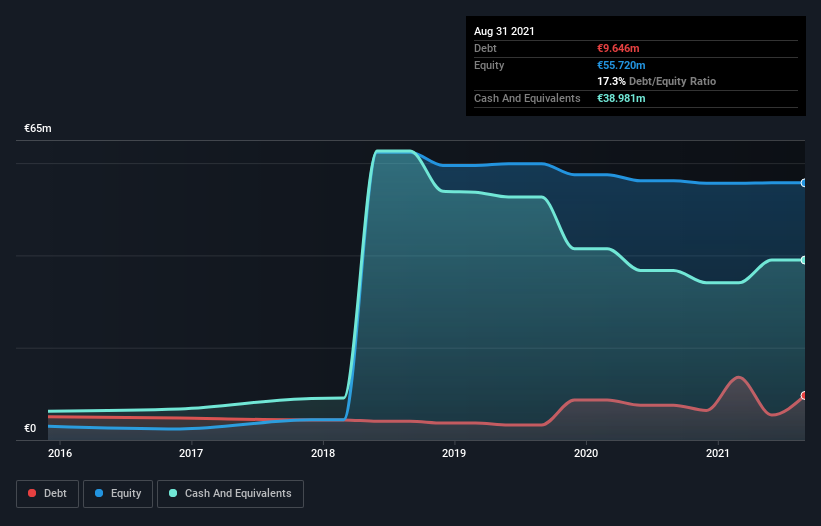The width and height of the screenshot is (821, 526).
Task: Click the €9.646m debt value
Action: pyautogui.click(x=618, y=48)
